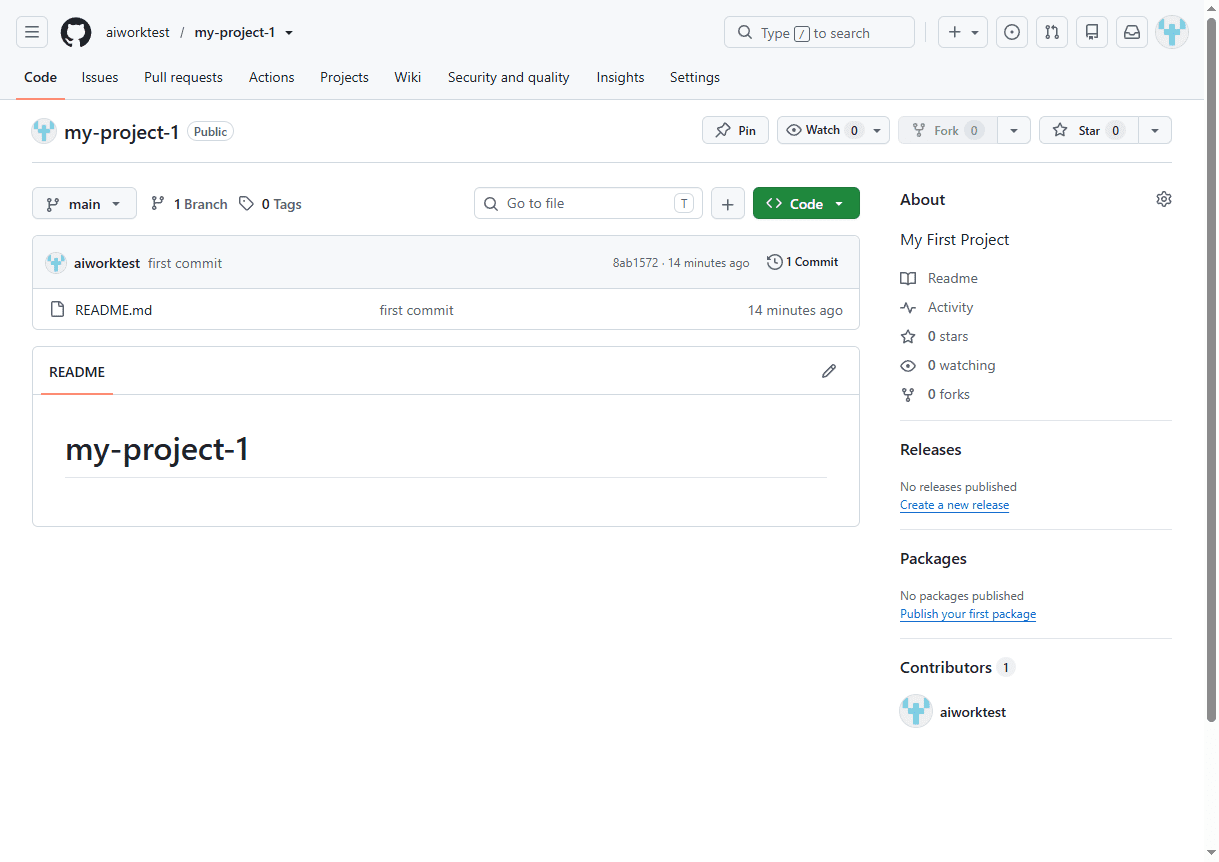Open the notifications inbox icon
Viewport: 1219px width, 862px height.
pos(1132,32)
